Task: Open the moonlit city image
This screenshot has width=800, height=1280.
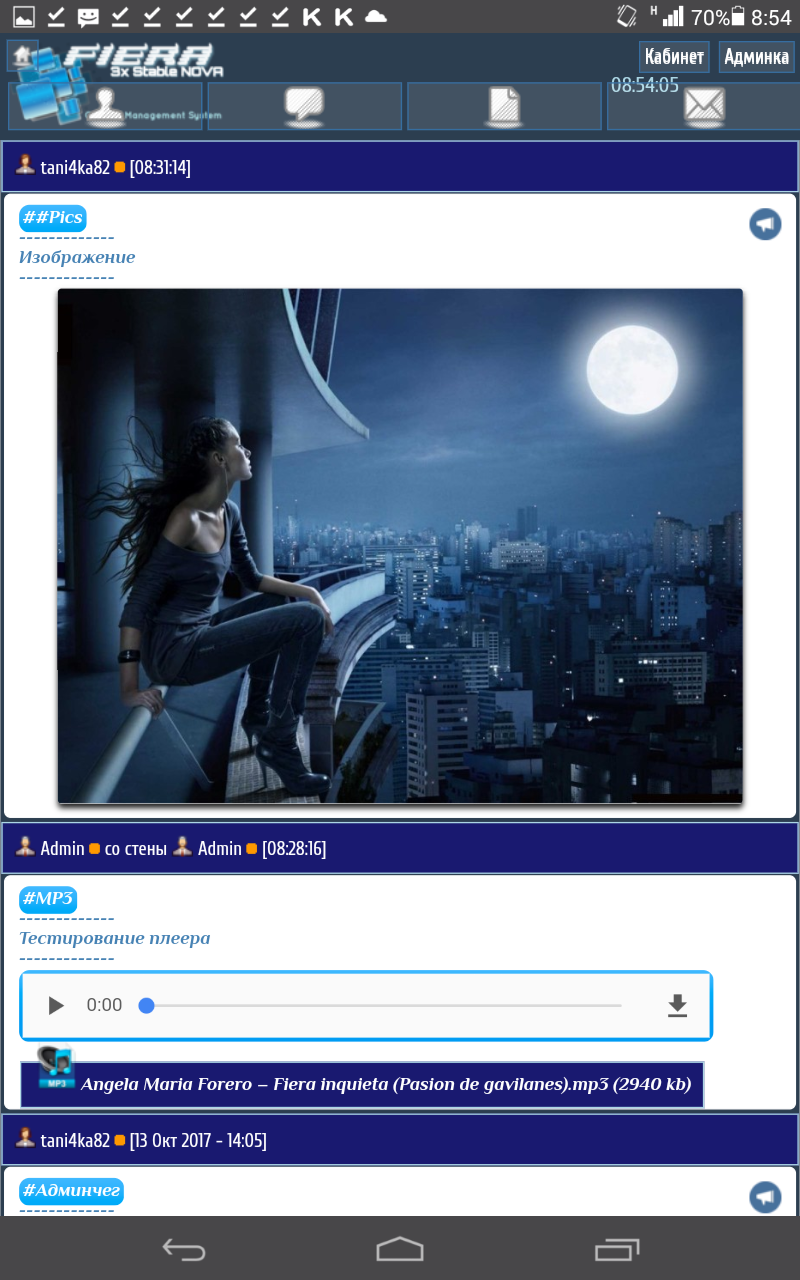Action: point(400,546)
